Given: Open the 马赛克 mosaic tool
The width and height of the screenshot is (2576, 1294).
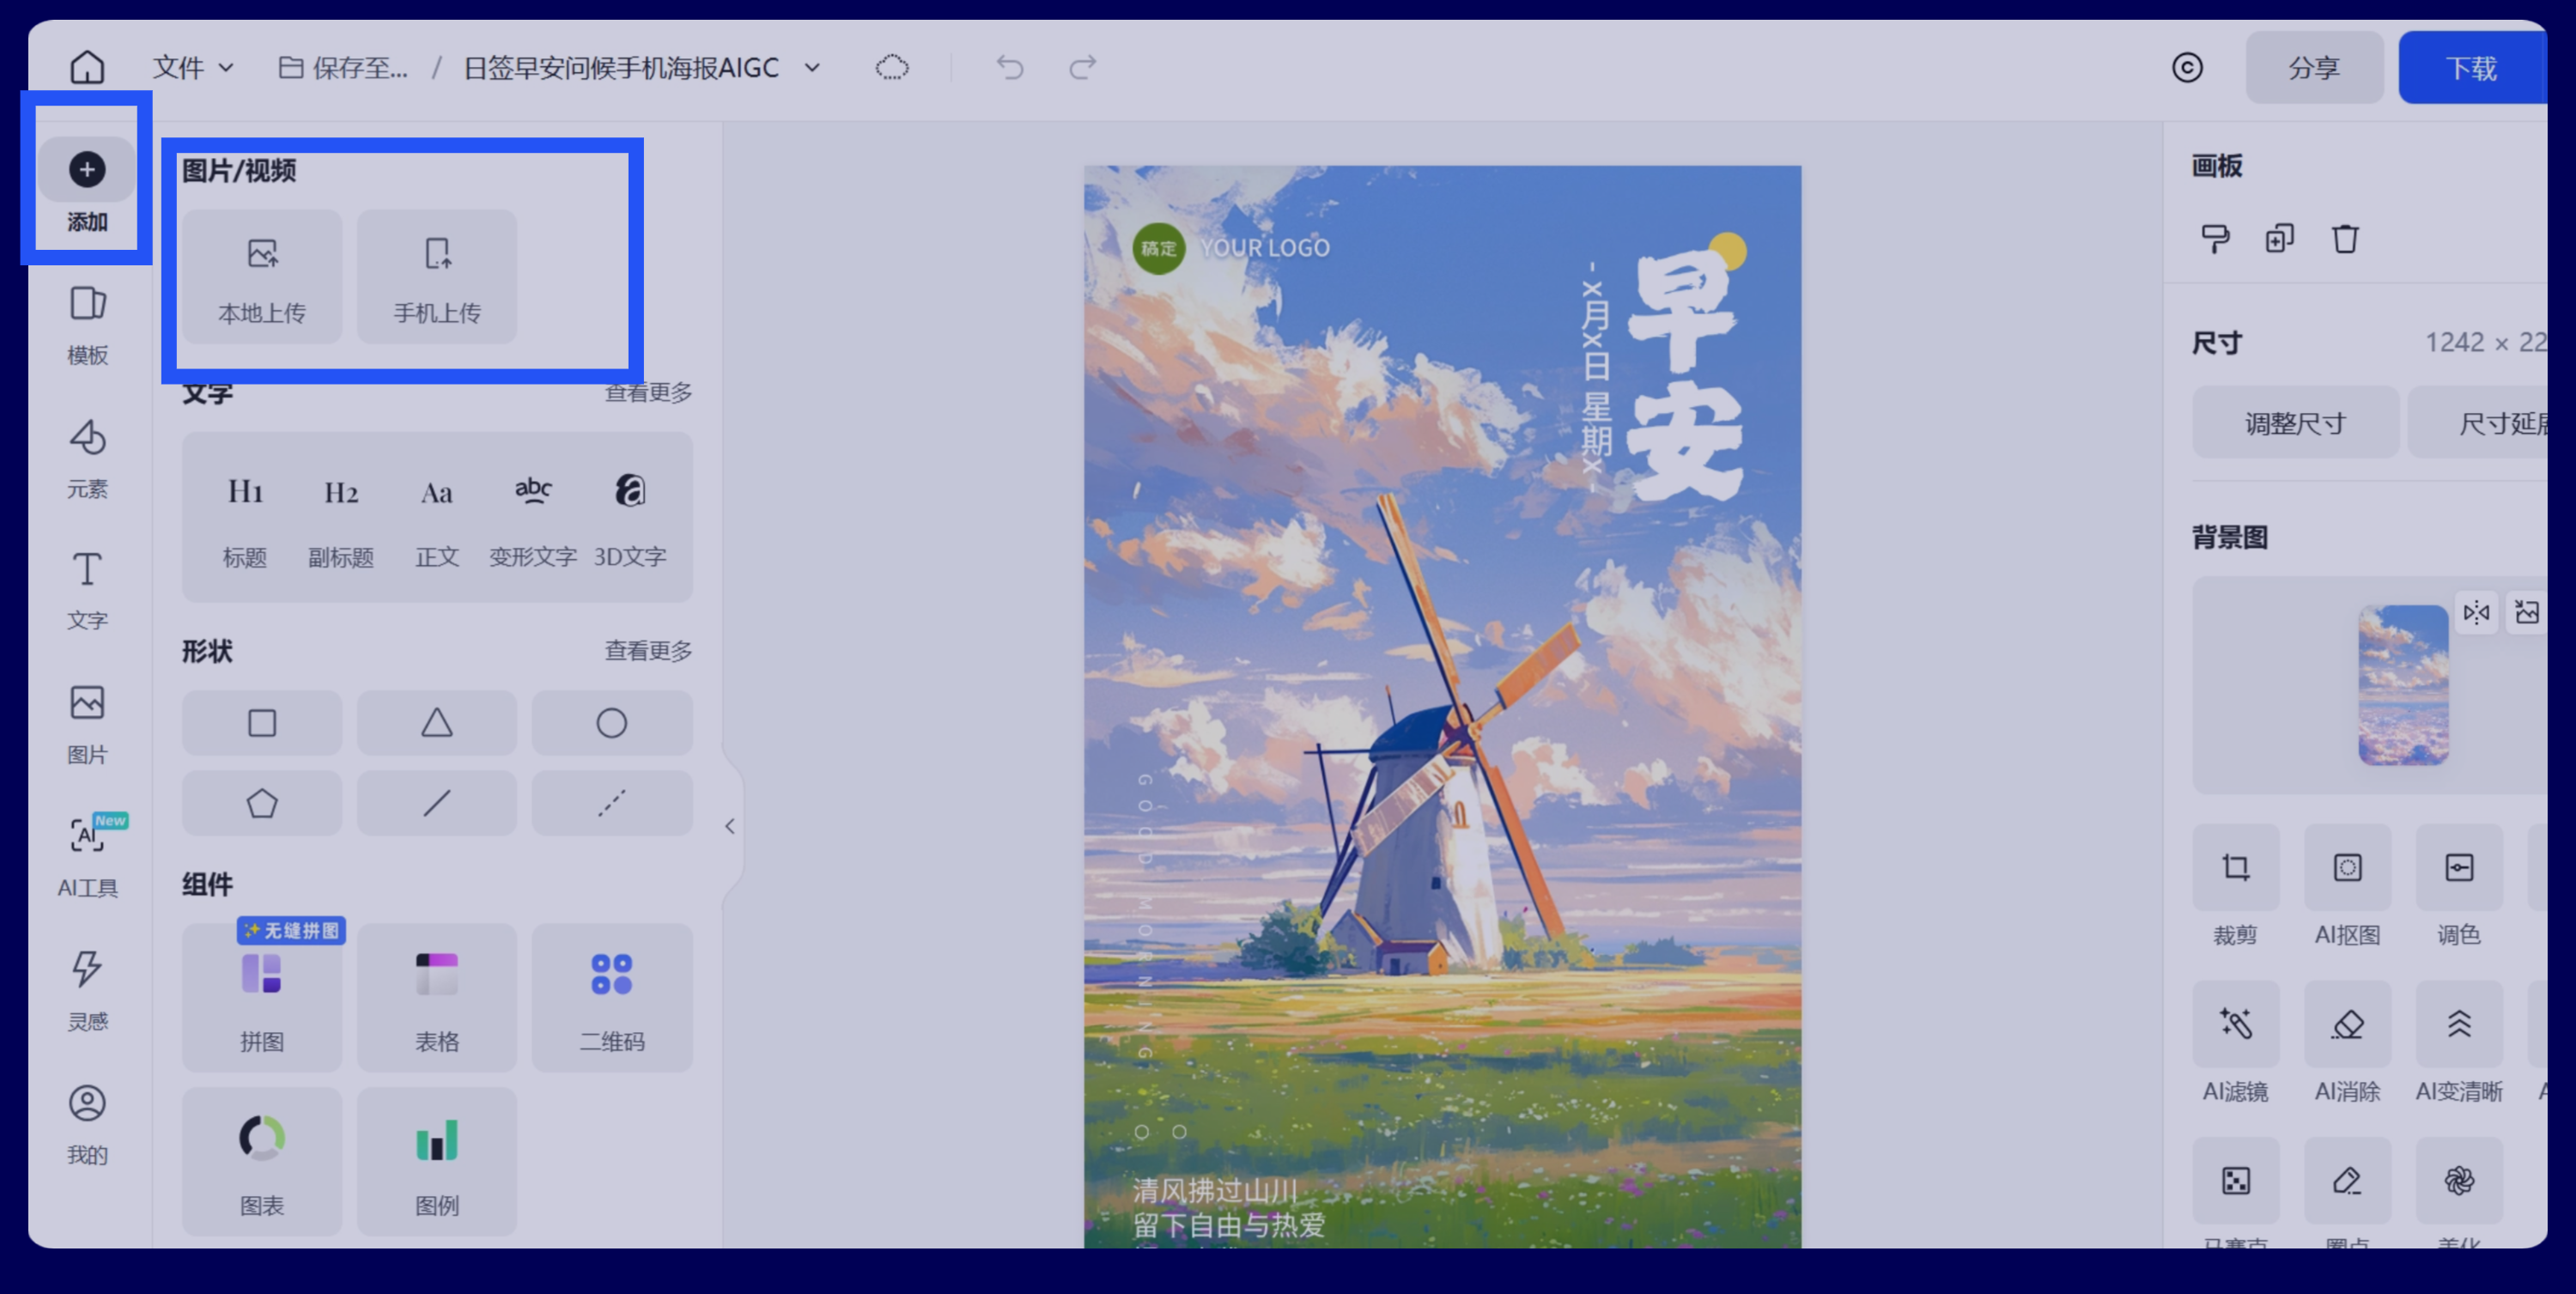Looking at the screenshot, I should [2235, 1192].
